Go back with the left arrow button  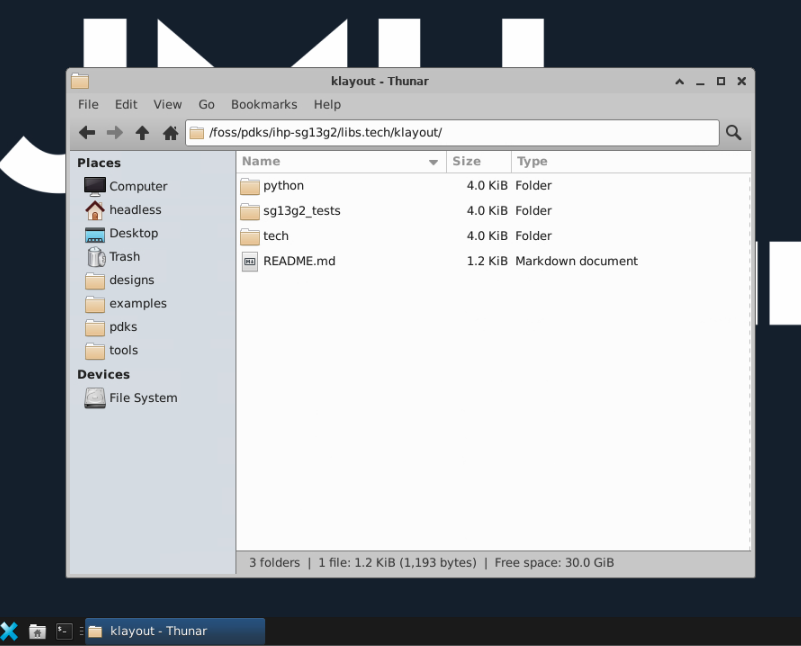point(87,133)
